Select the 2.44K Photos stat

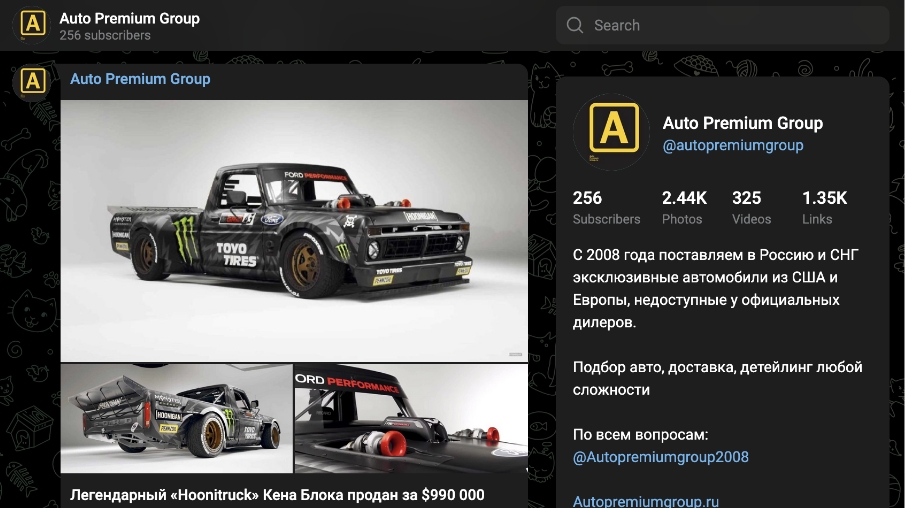tap(684, 208)
